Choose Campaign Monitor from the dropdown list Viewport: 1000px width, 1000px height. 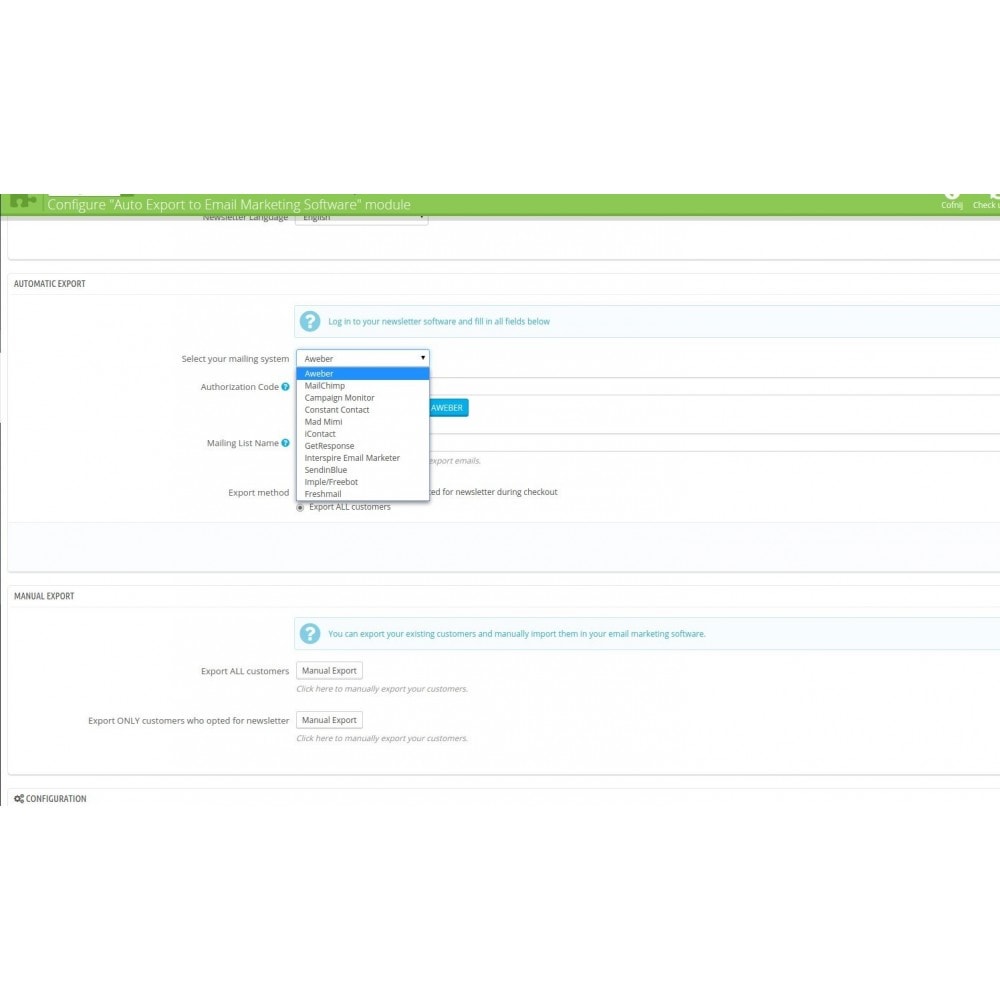tap(362, 398)
